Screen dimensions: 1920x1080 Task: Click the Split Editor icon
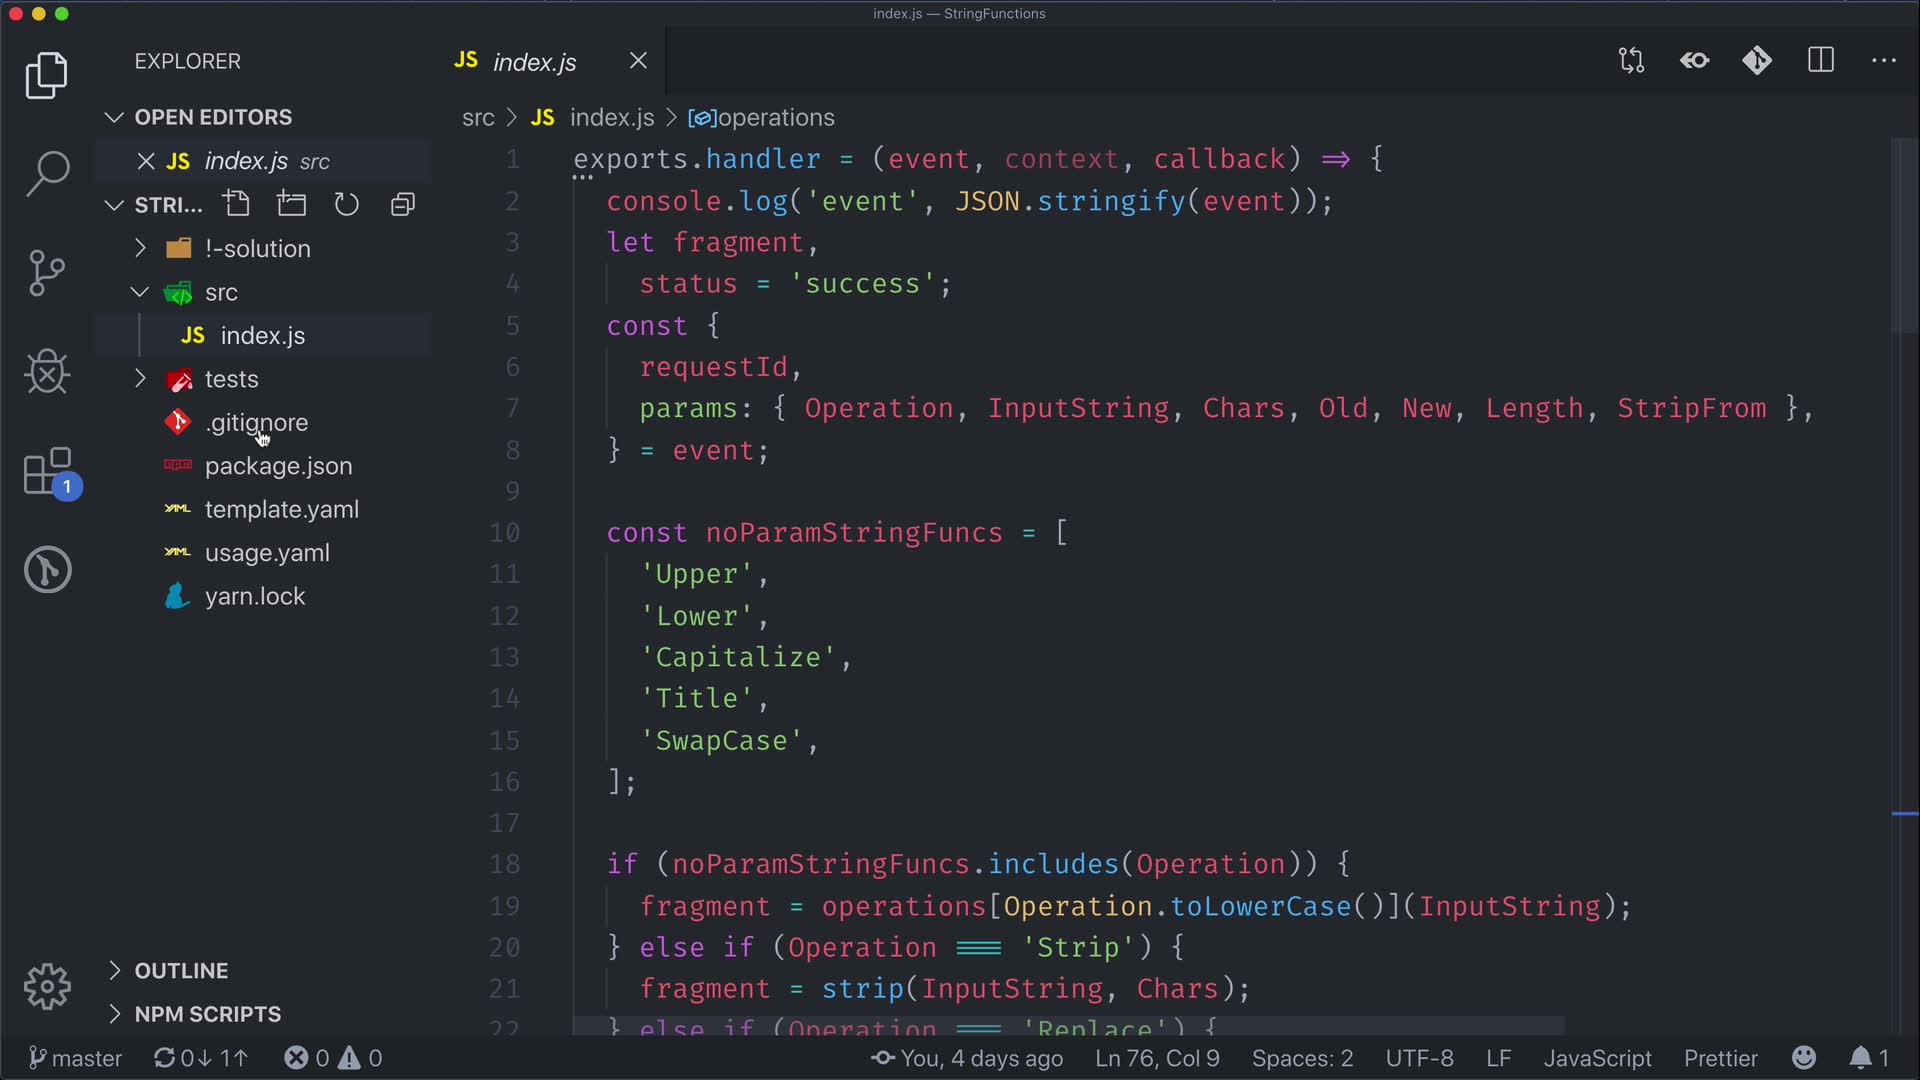tap(1820, 60)
